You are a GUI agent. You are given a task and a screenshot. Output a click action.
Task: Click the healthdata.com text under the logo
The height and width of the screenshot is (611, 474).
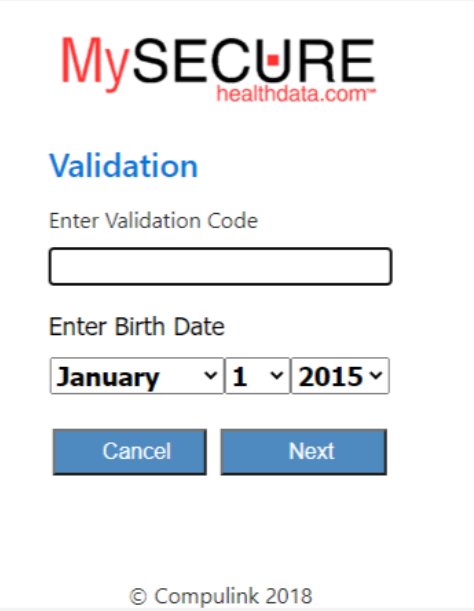point(292,94)
